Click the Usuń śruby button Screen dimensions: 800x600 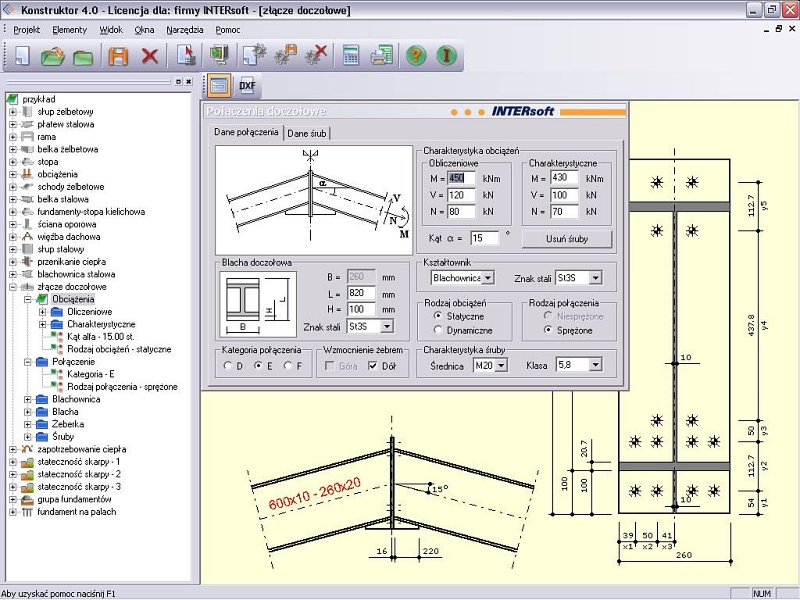(567, 239)
